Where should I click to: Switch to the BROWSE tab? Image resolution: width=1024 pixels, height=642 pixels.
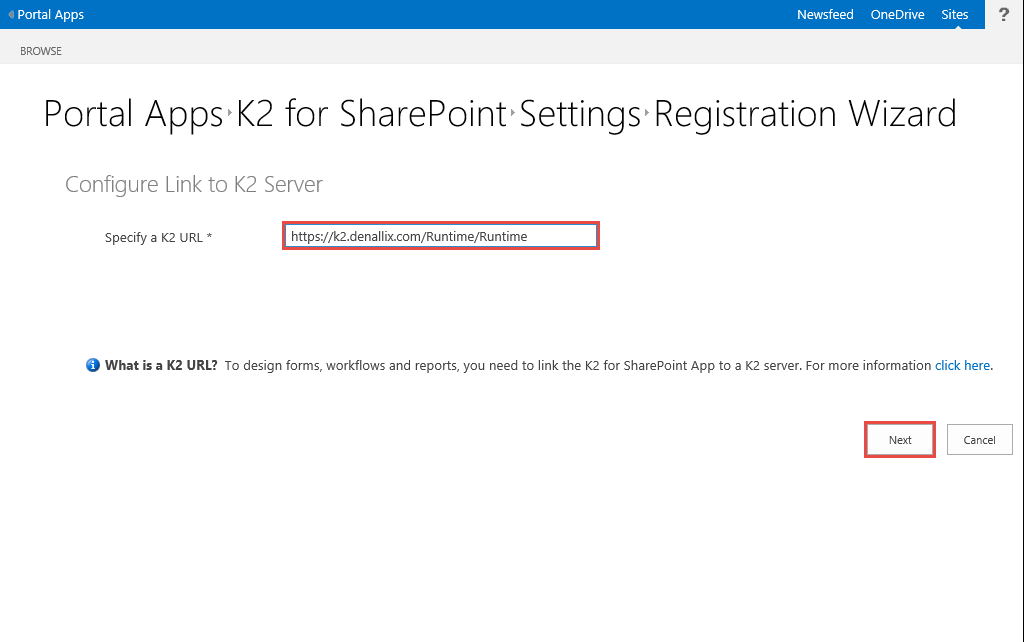[x=40, y=51]
